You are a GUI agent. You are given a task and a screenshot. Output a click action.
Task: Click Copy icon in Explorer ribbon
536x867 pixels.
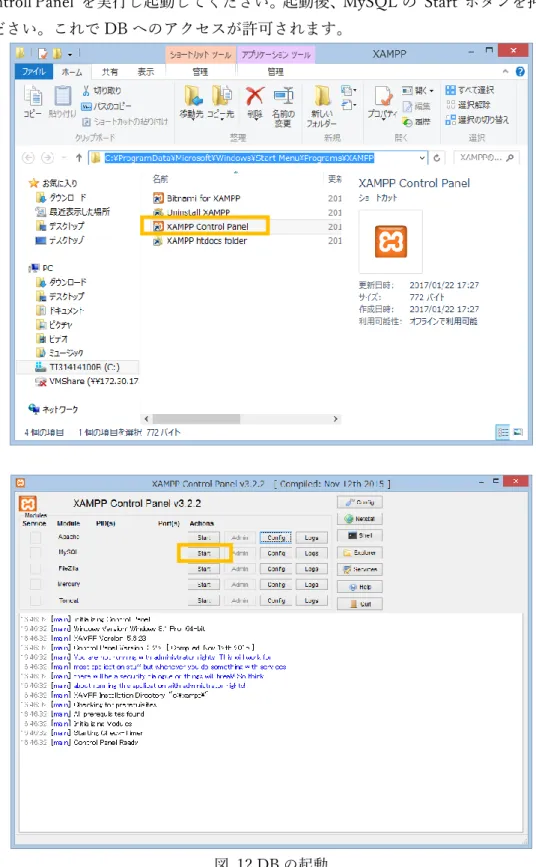(x=33, y=97)
